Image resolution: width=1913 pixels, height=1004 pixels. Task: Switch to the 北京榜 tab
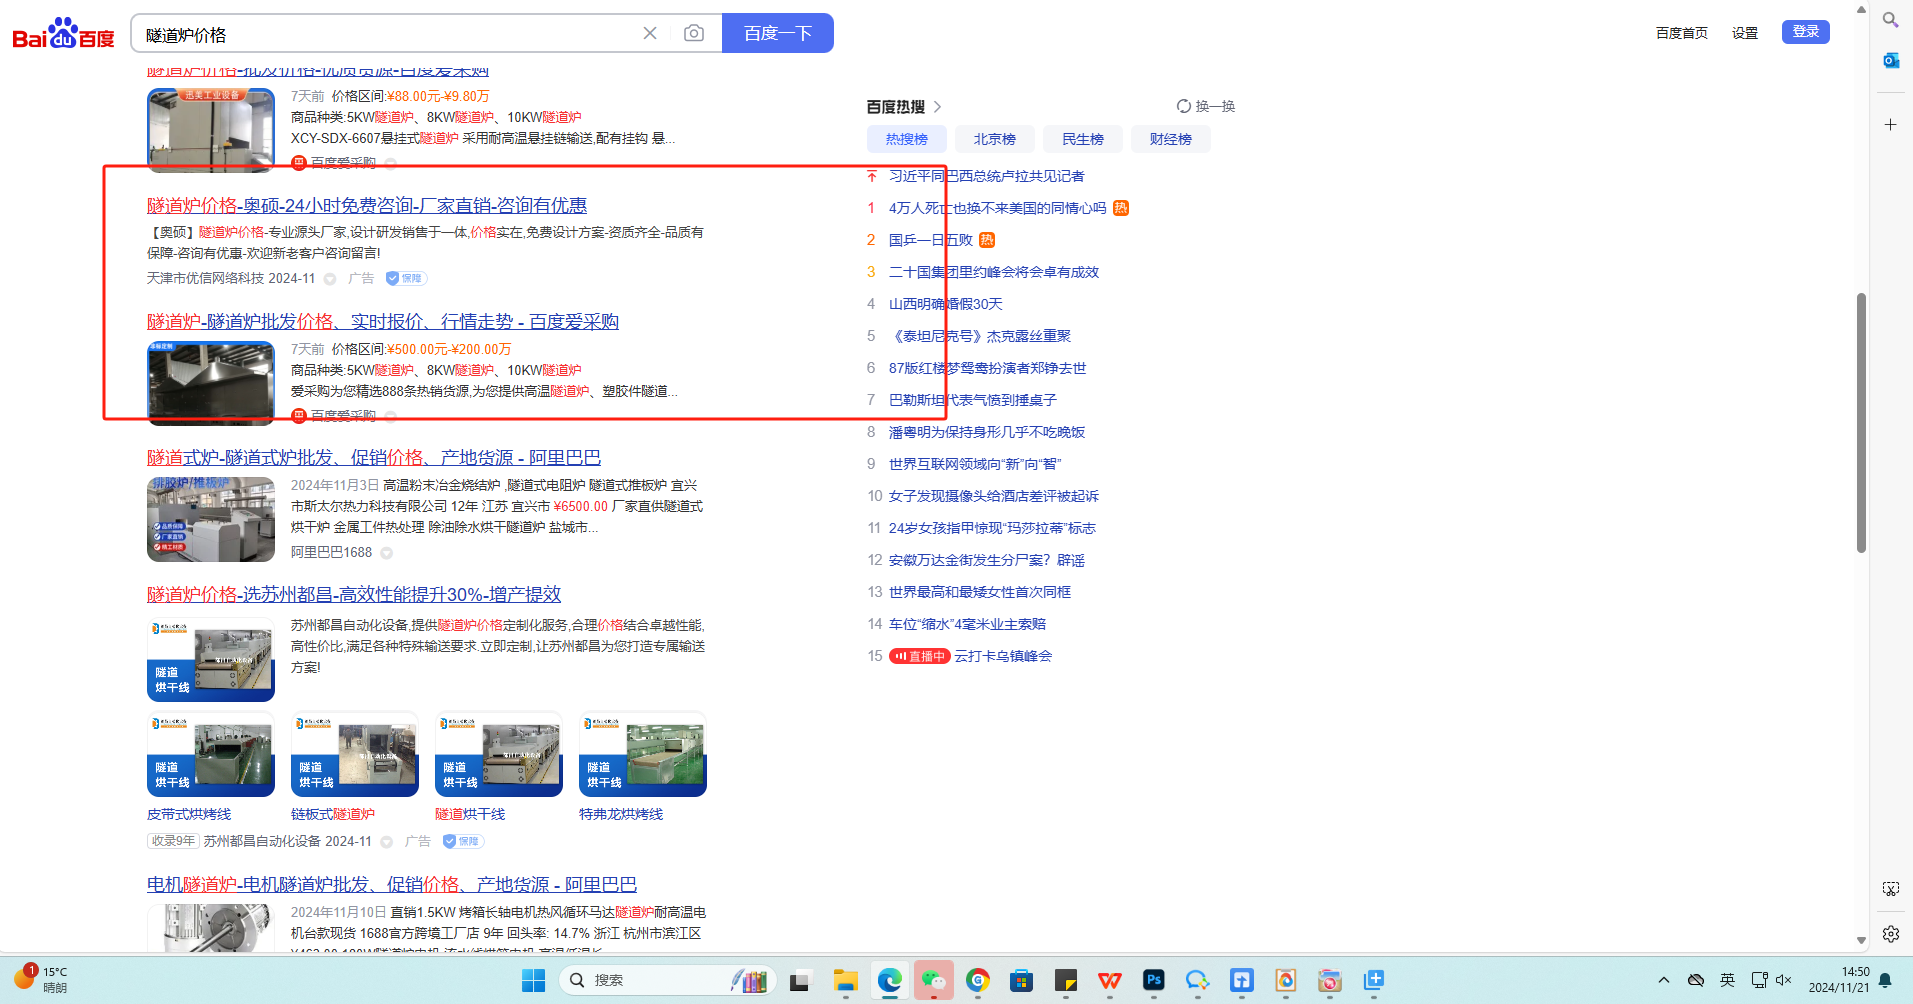994,139
